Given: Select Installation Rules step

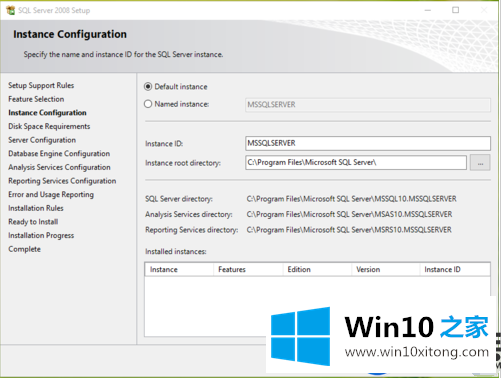Looking at the screenshot, I should click(36, 208).
